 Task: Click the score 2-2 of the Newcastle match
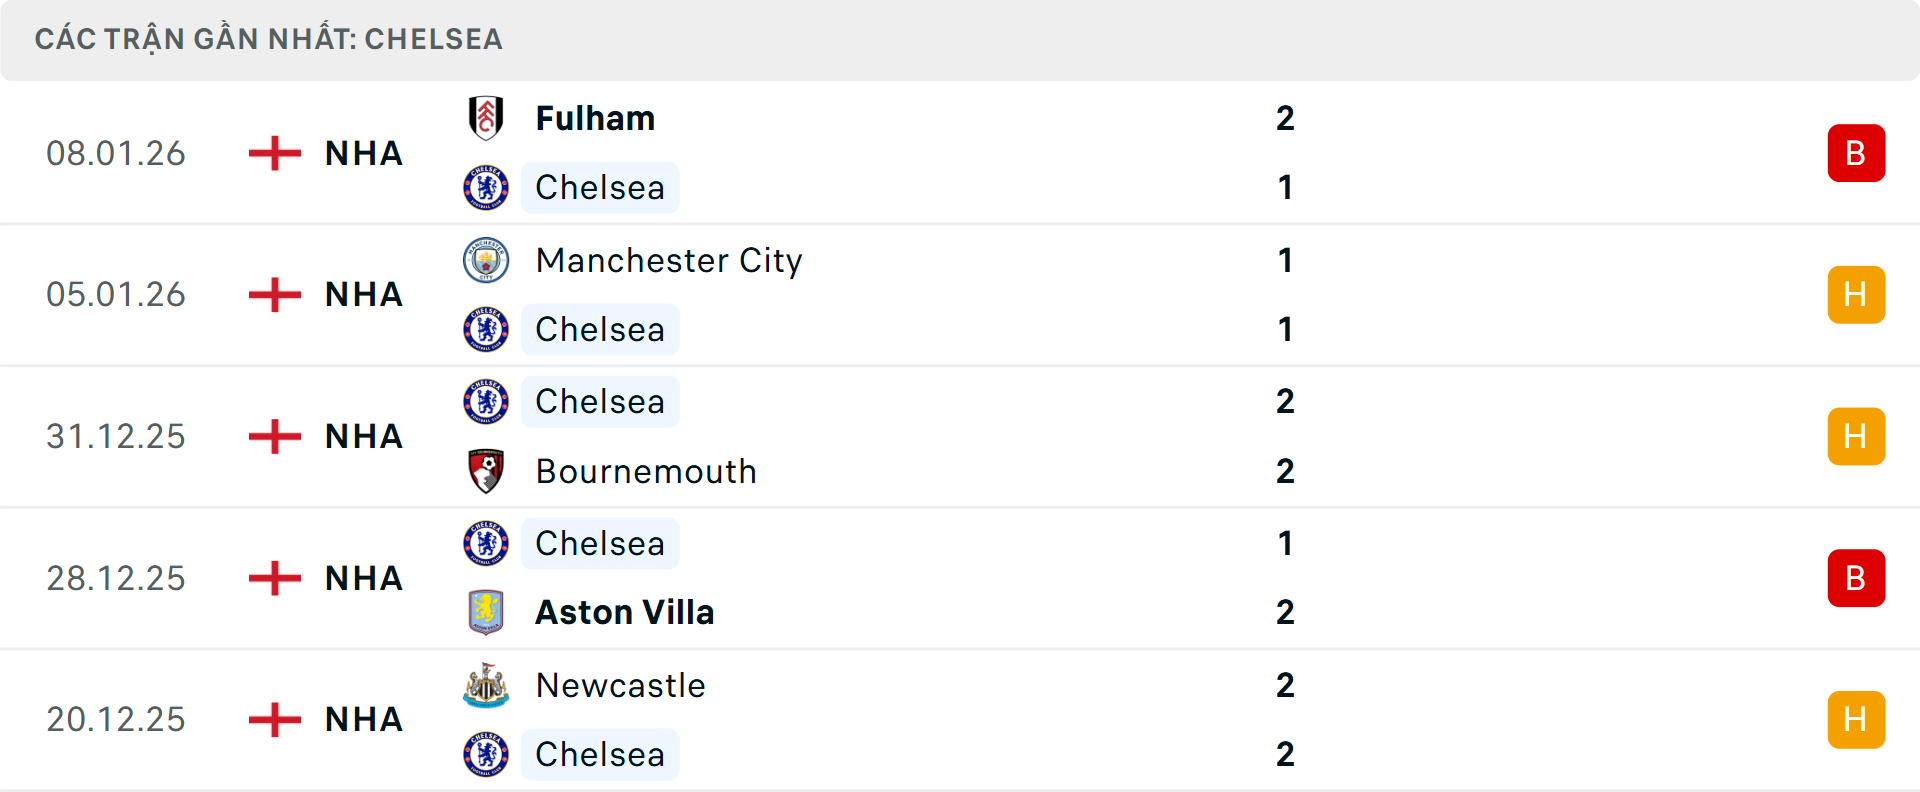(1286, 719)
